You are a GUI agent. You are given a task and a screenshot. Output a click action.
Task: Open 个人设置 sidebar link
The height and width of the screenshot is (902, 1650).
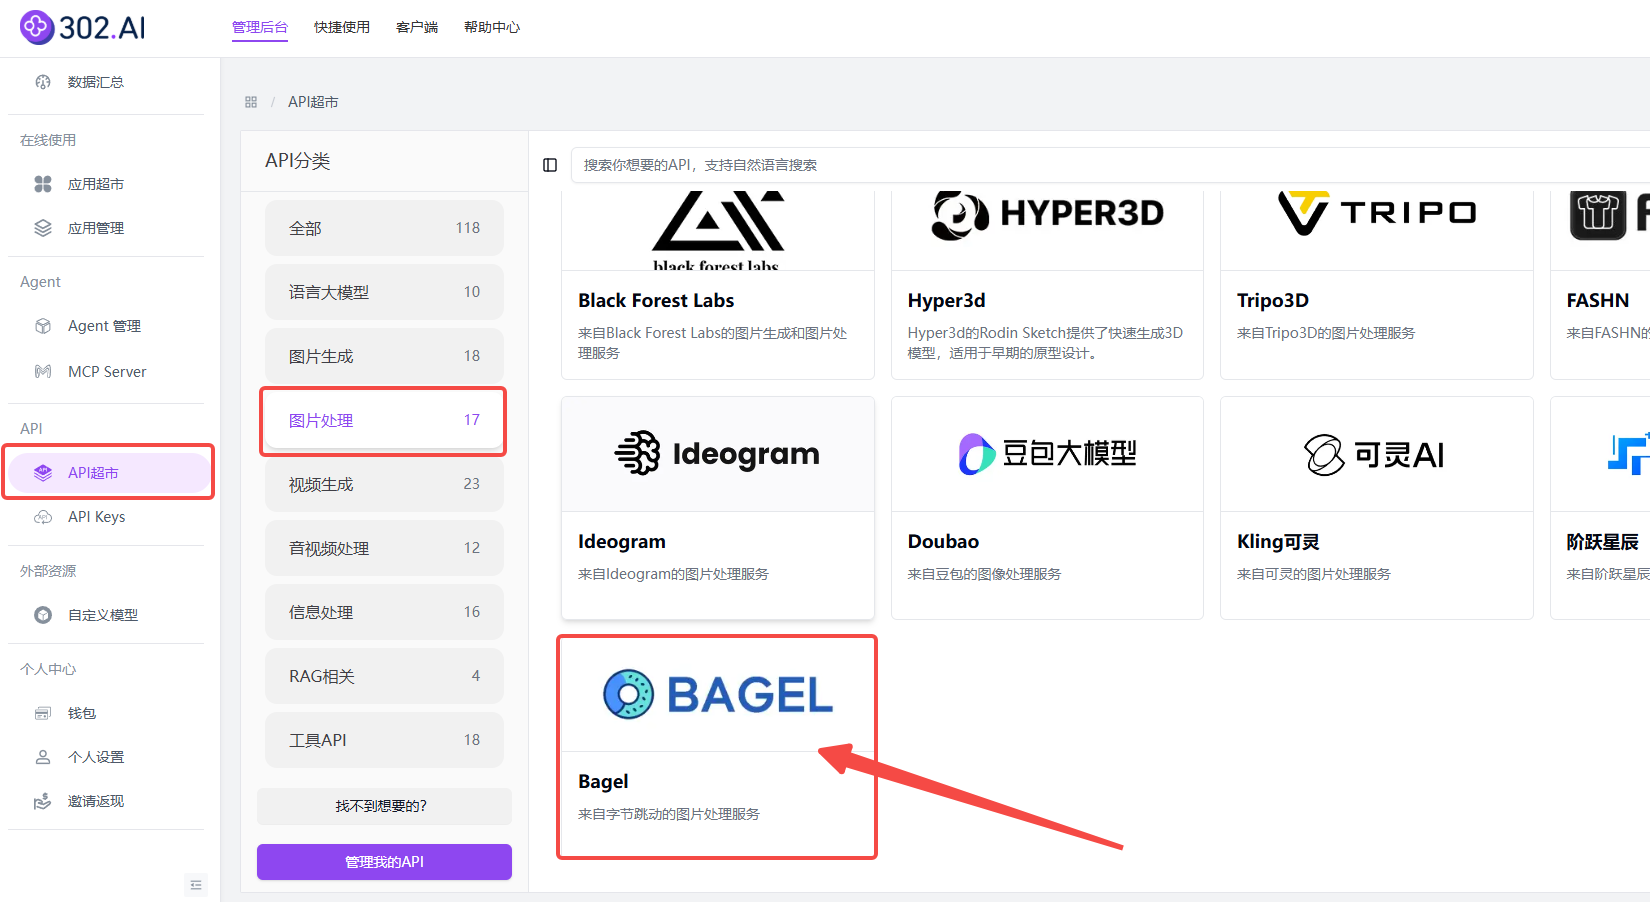(96, 757)
